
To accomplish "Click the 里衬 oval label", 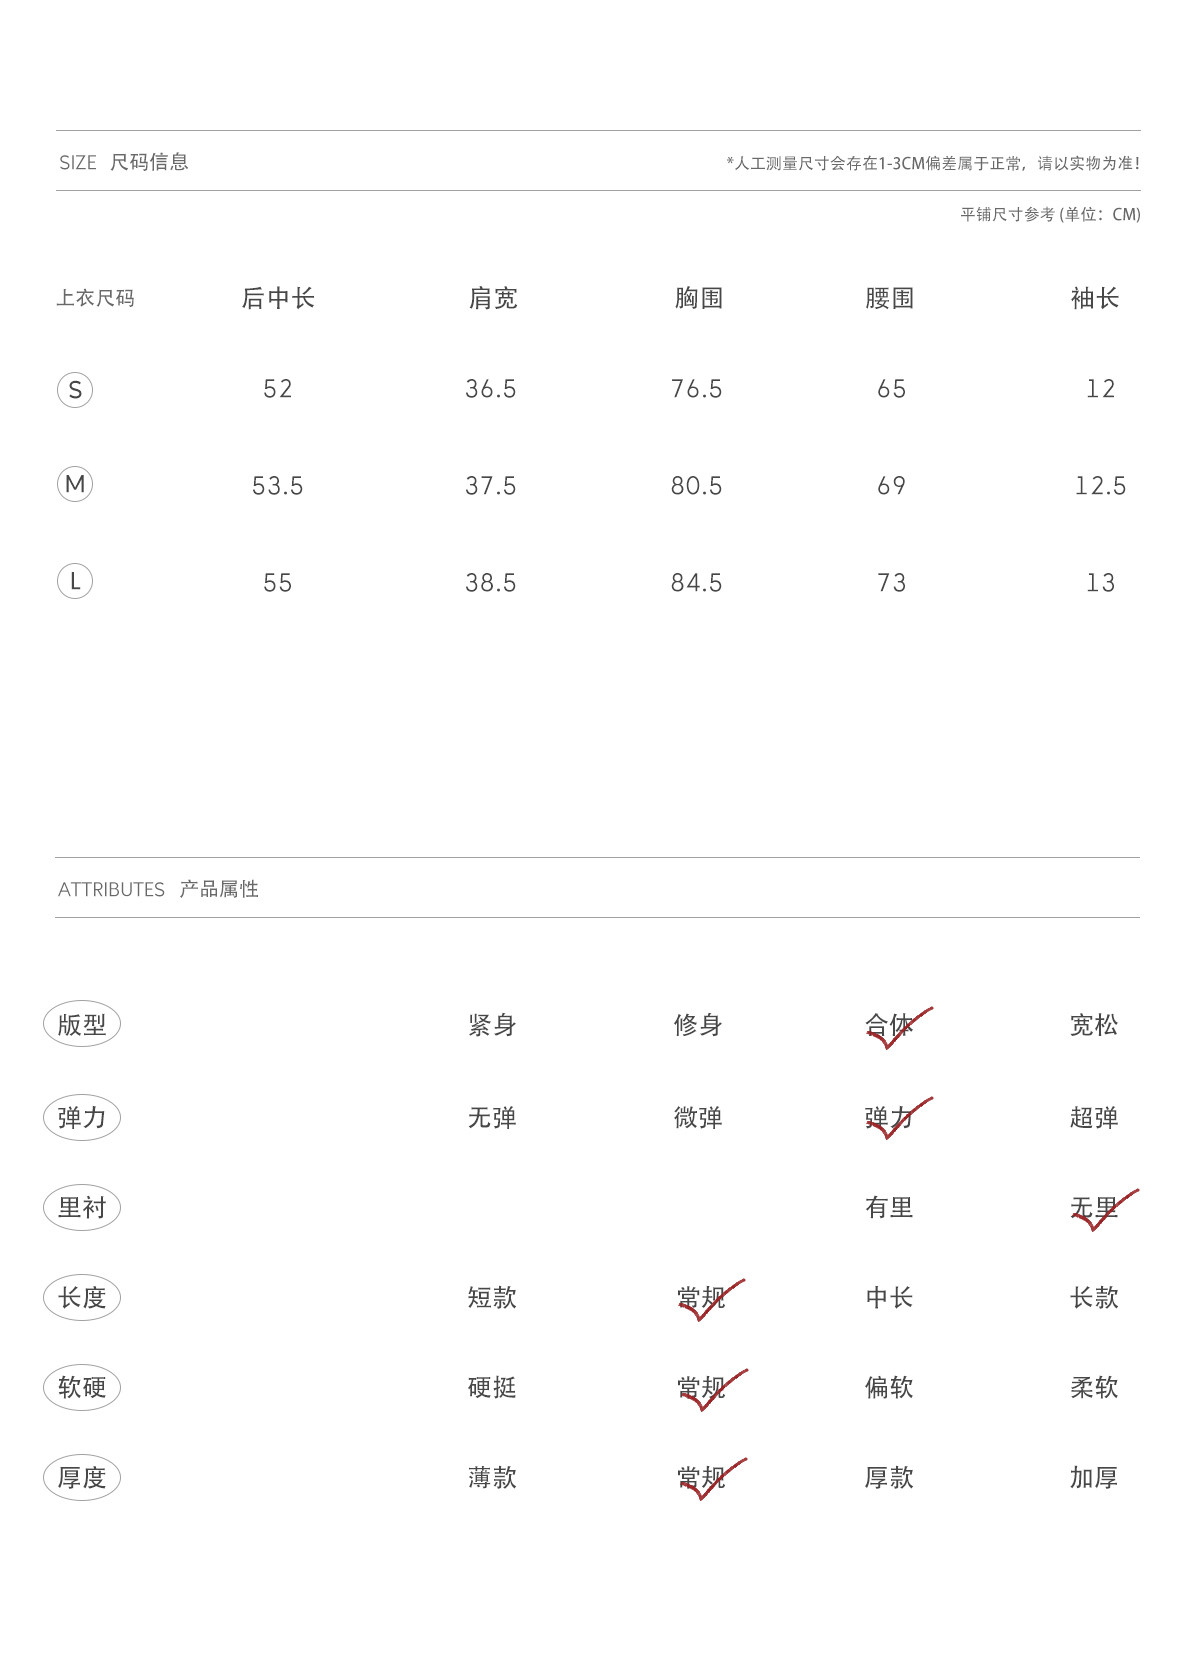I will (82, 1207).
